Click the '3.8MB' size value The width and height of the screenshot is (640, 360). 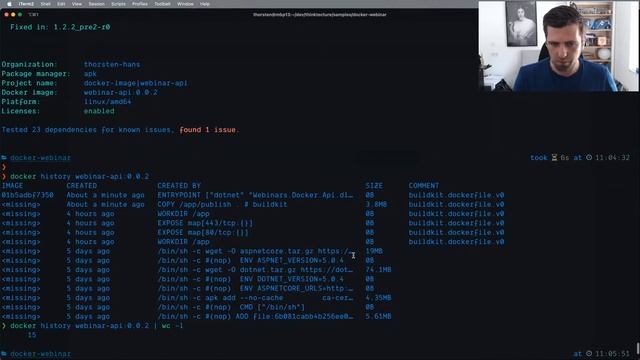(x=376, y=204)
